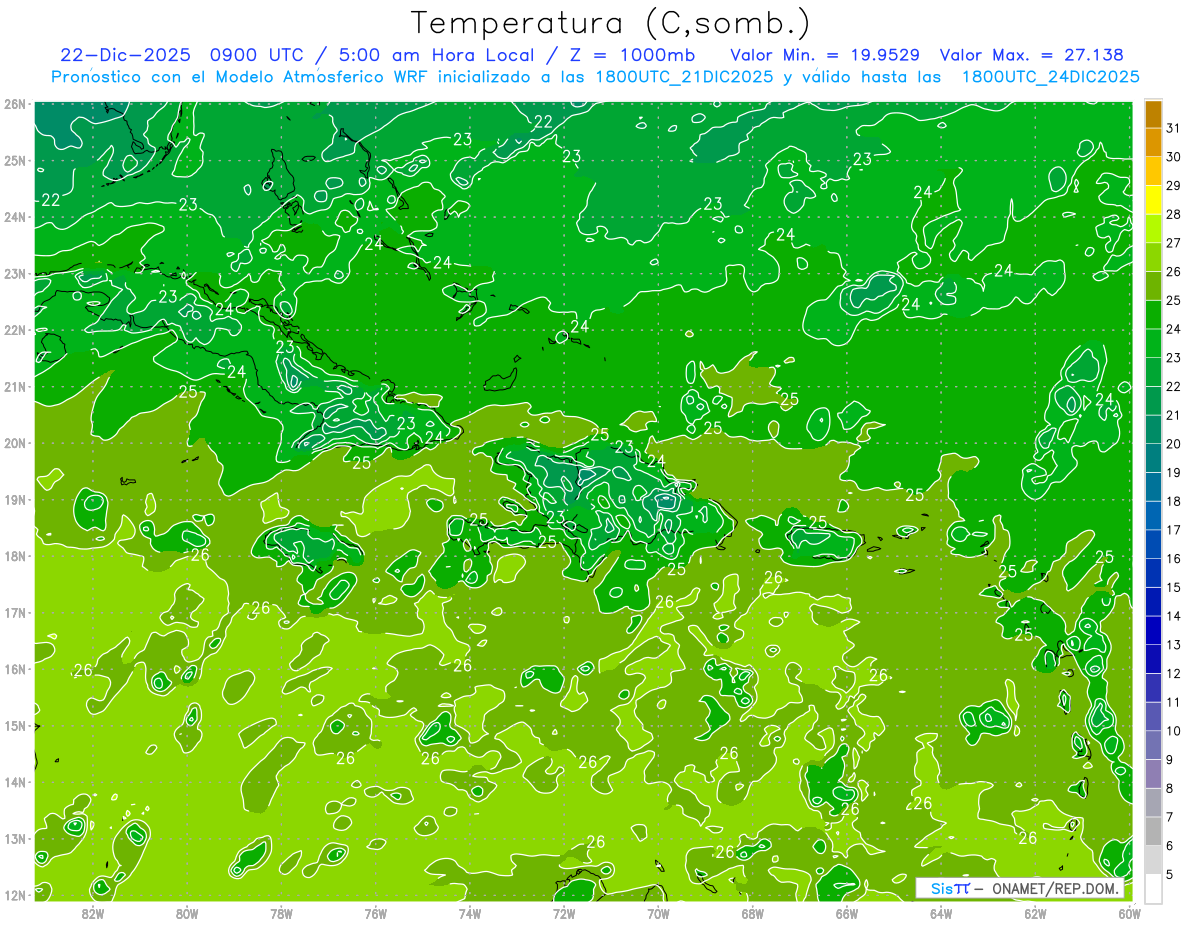
Task: Click the '18' value in the color legend
Action: [1174, 501]
